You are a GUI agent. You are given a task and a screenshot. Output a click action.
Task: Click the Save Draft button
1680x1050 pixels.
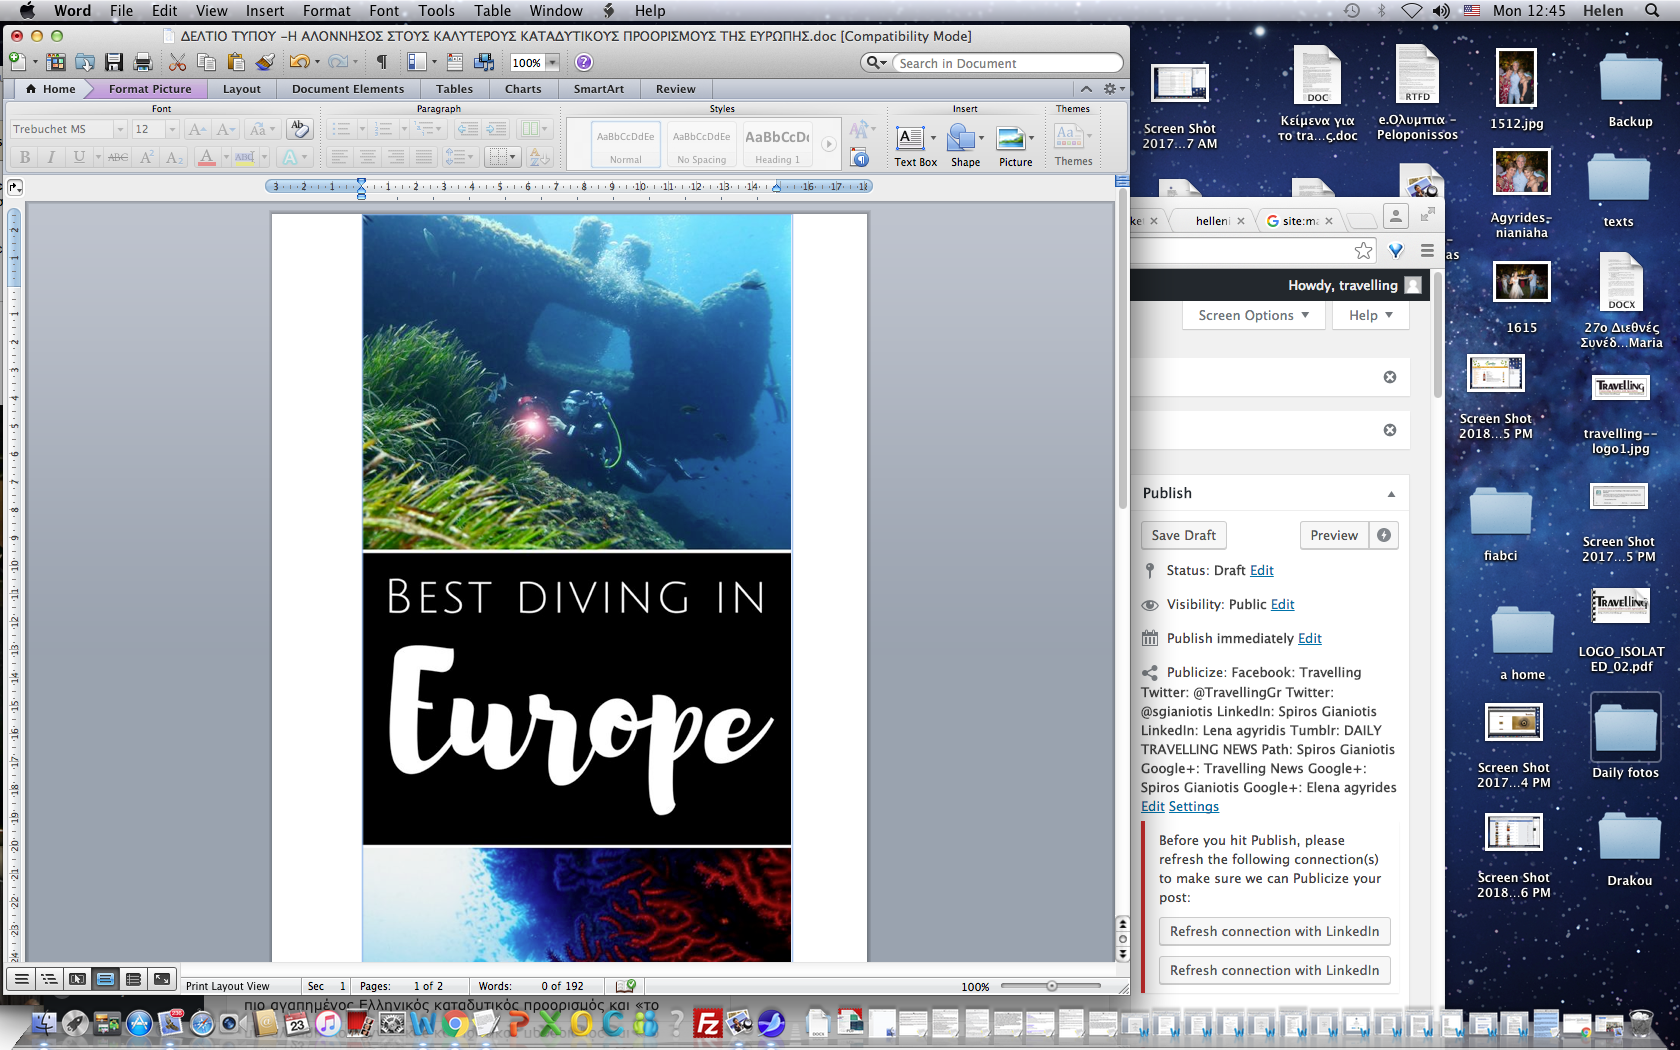coord(1184,535)
